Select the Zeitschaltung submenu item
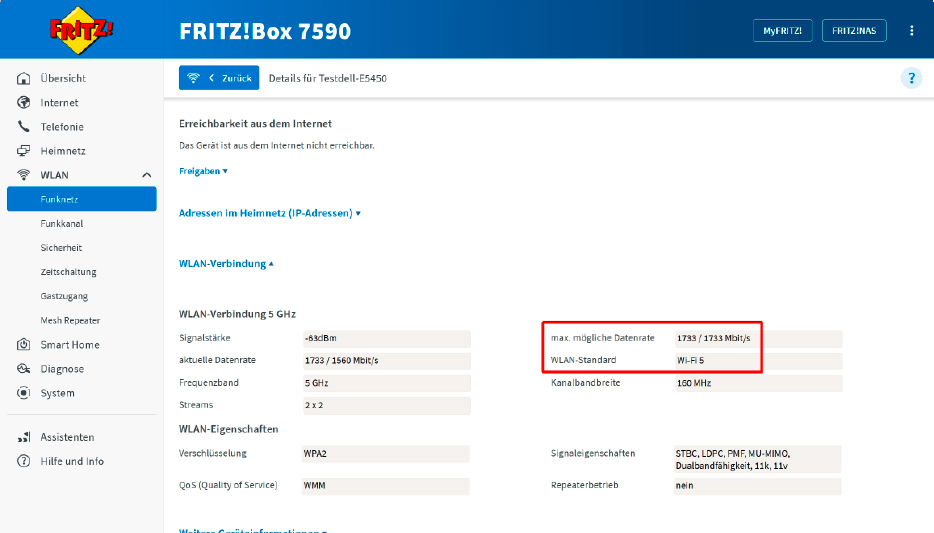Image resolution: width=934 pixels, height=533 pixels. coord(69,272)
